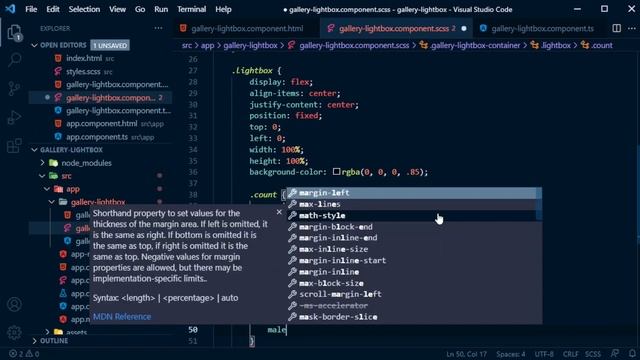The image size is (640, 360).
Task: Open the Selection menu
Action: (84, 9)
